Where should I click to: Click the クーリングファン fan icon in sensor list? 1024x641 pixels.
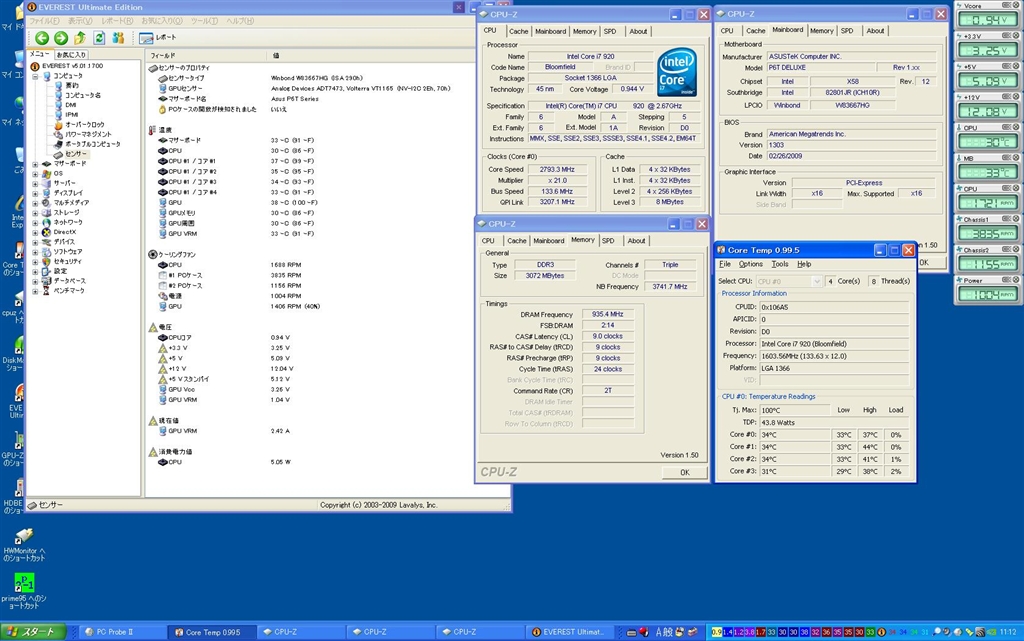tap(152, 255)
